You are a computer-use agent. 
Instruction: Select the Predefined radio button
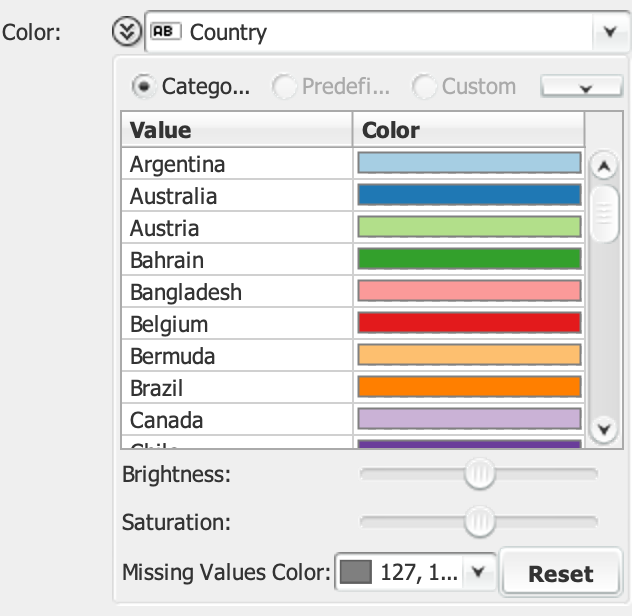click(x=284, y=87)
